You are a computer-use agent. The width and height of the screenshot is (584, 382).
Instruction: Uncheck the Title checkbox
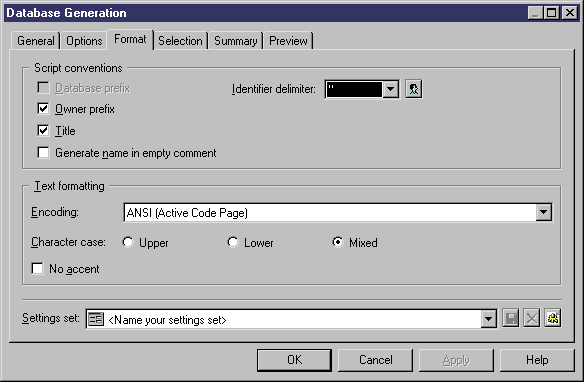click(x=43, y=131)
